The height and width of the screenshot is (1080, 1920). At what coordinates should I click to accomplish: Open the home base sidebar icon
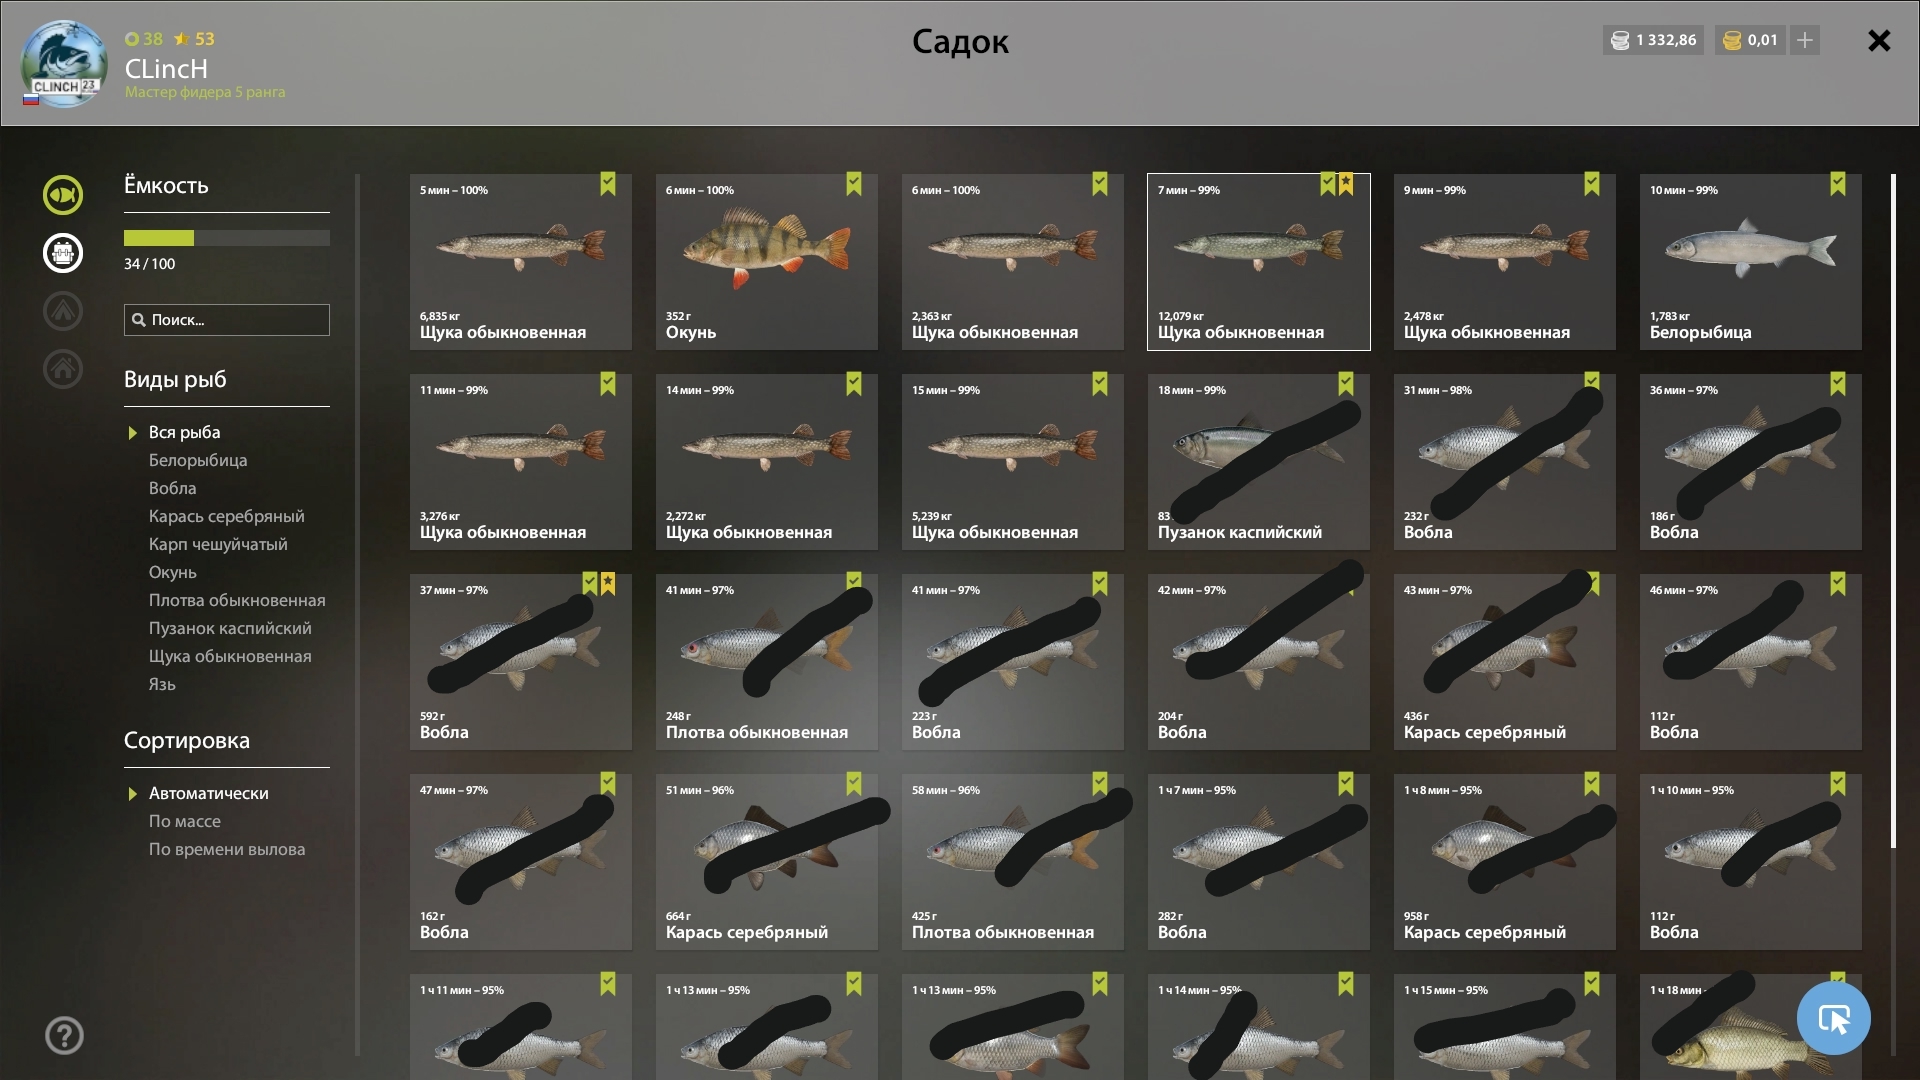(x=63, y=369)
